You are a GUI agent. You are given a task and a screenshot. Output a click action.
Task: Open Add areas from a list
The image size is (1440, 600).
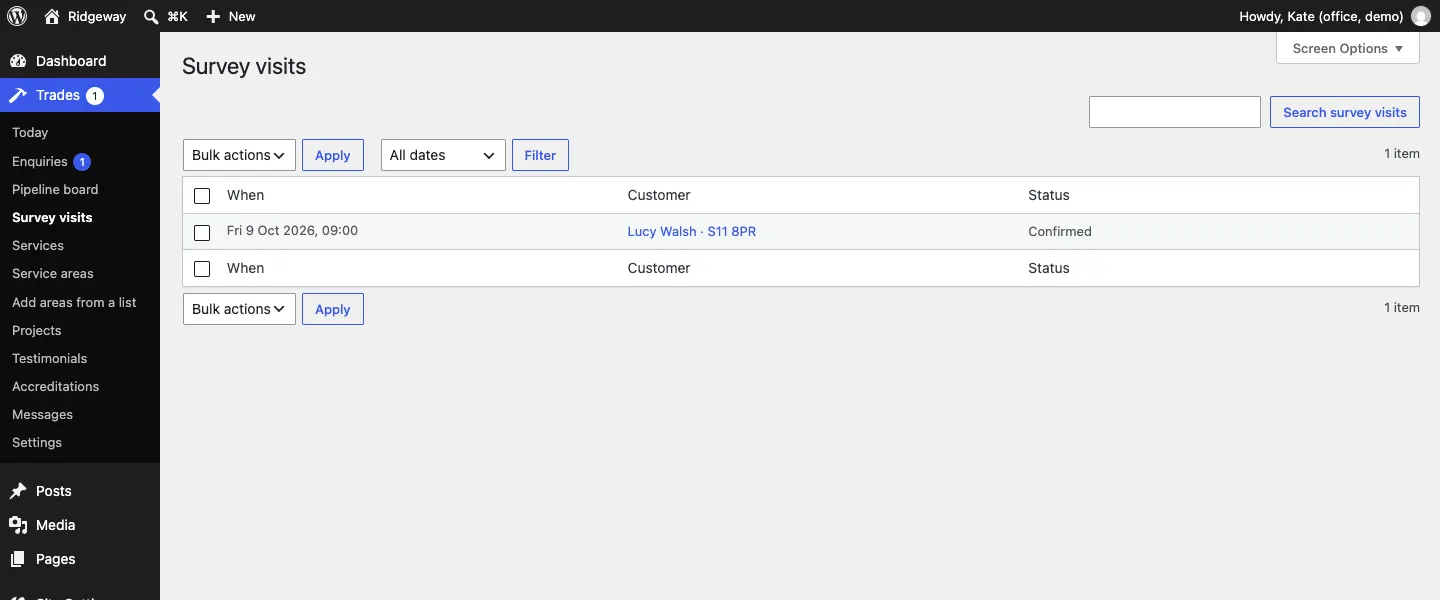[74, 302]
